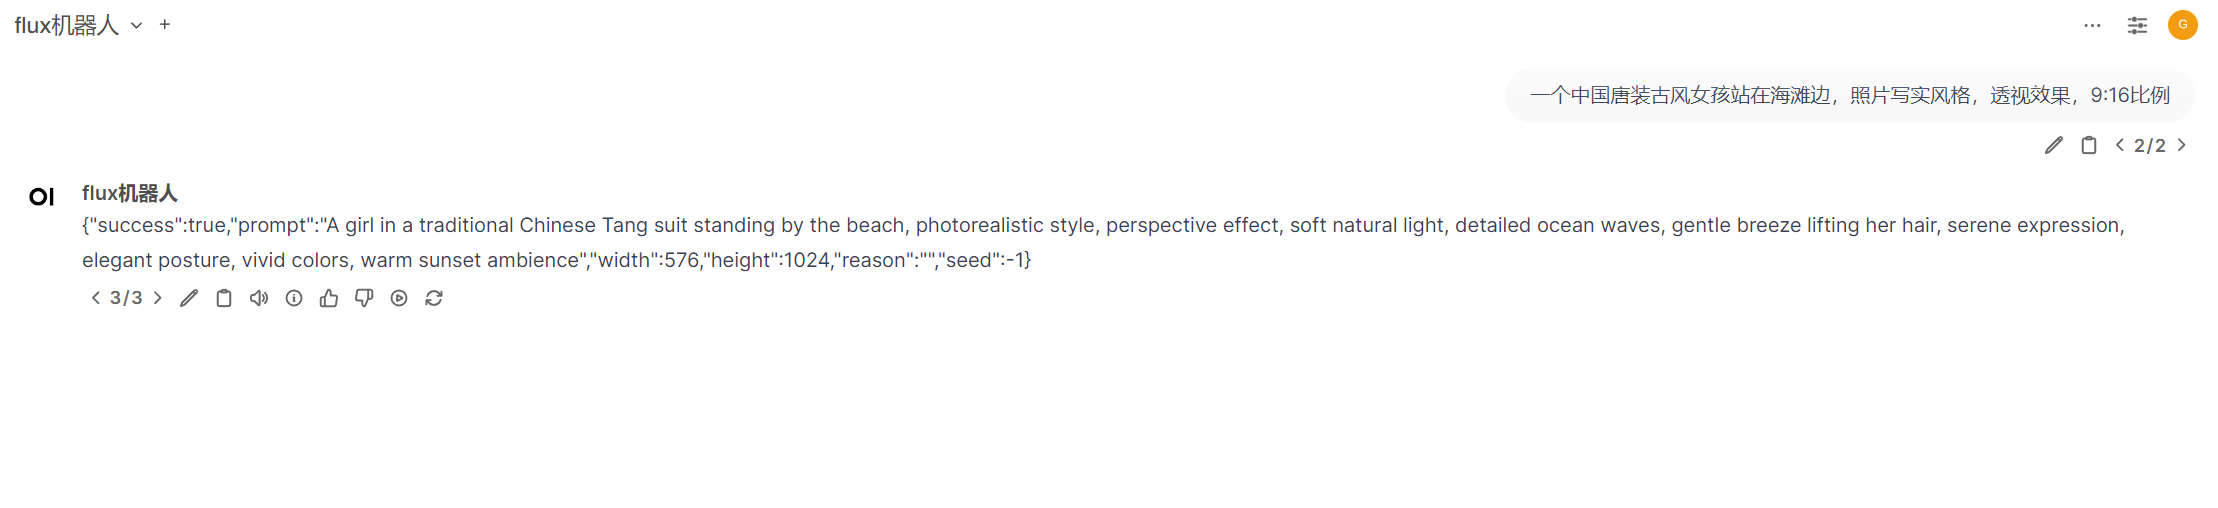Regenerate the flux机器人 response
2218x508 pixels.
[x=434, y=298]
